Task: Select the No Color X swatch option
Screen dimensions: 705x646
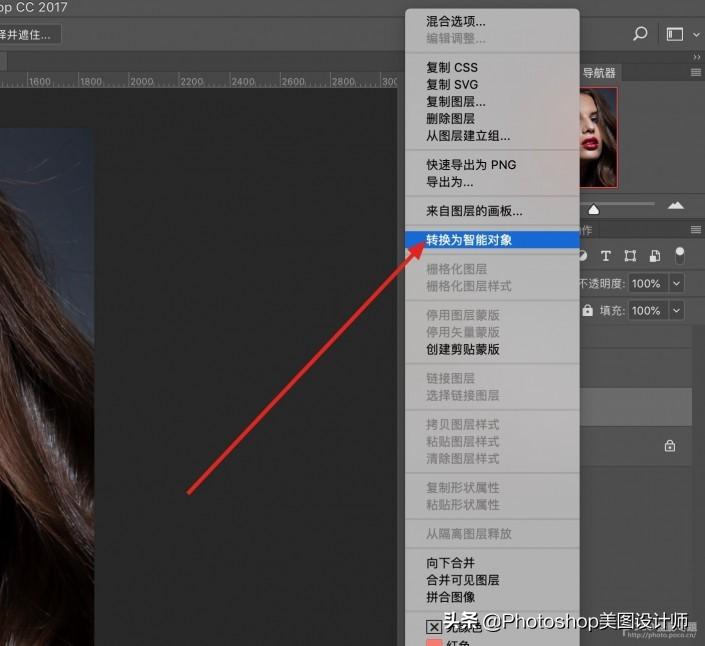Action: tap(434, 627)
